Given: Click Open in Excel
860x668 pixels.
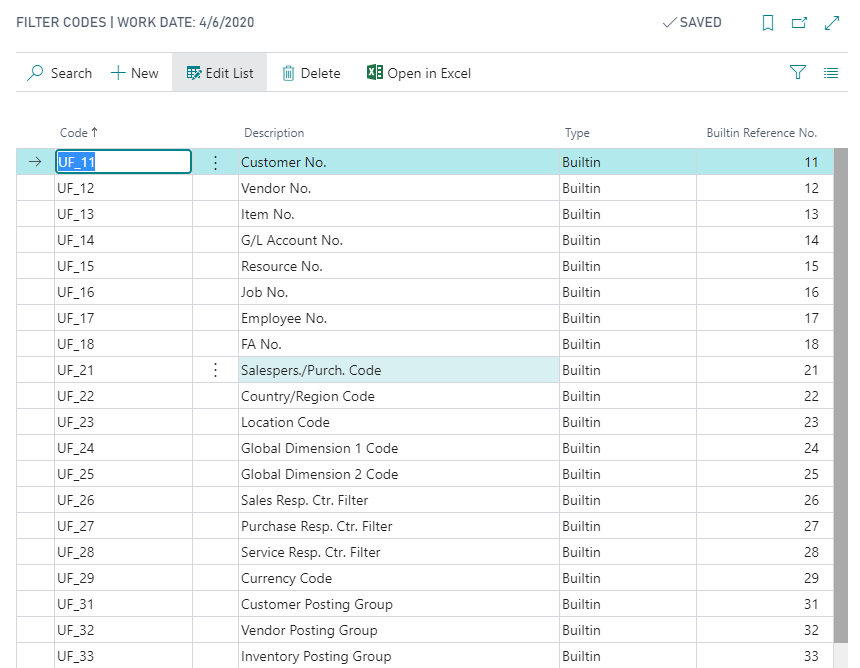Looking at the screenshot, I should click(419, 73).
